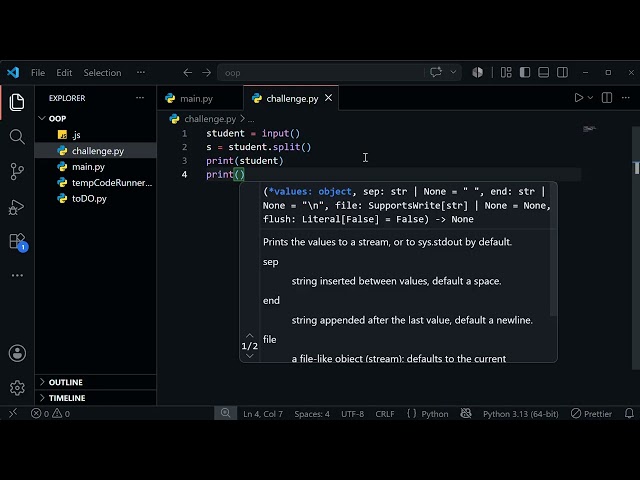Click the Copilot status icon in title bar
Screen dimensions: 640x480
(x=478, y=73)
